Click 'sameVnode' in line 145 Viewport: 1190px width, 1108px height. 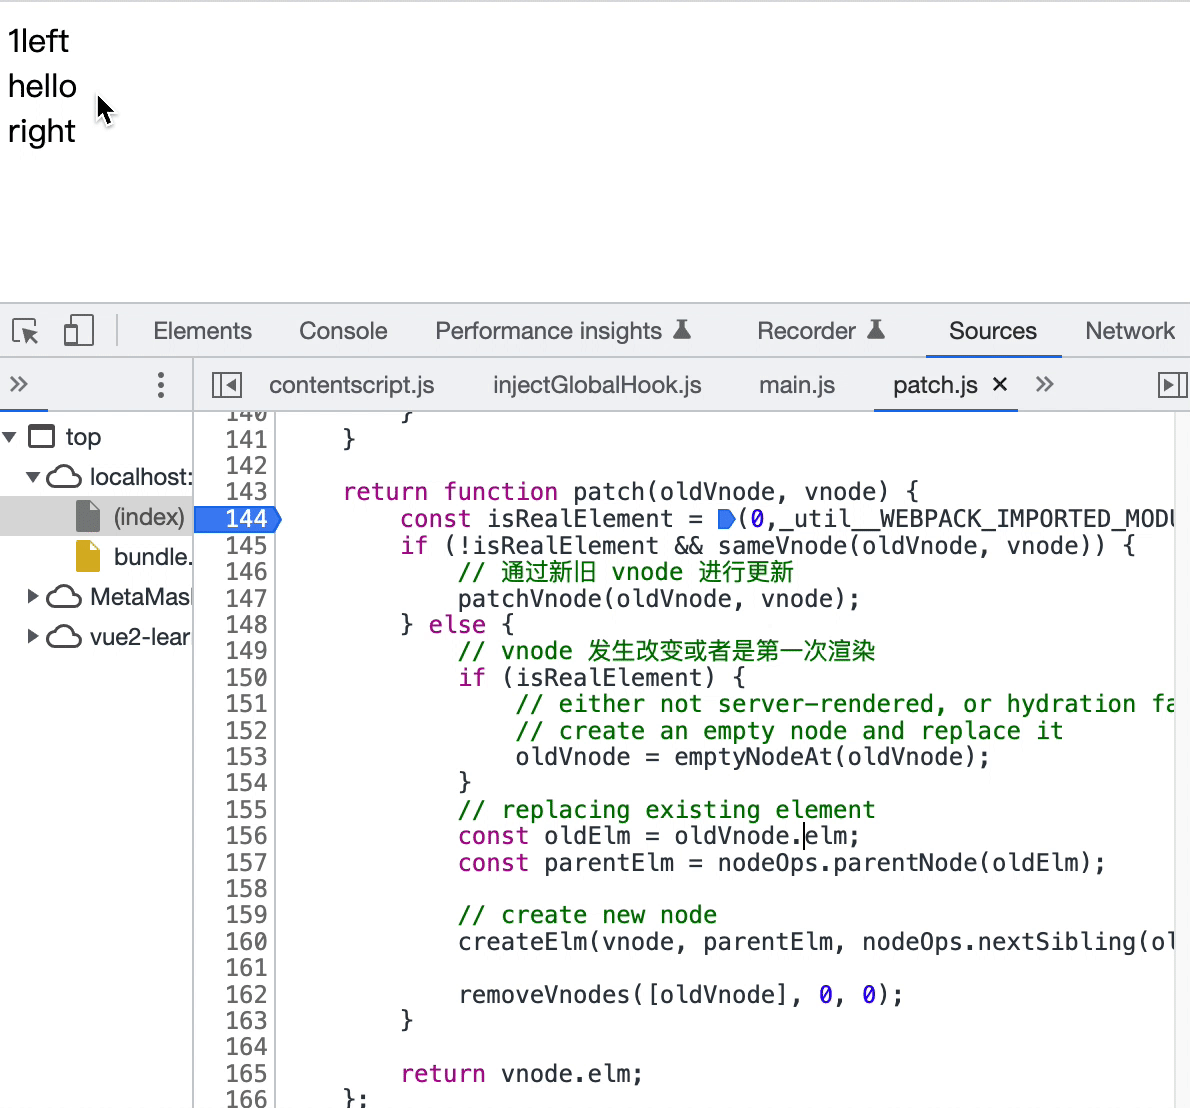pyautogui.click(x=782, y=546)
